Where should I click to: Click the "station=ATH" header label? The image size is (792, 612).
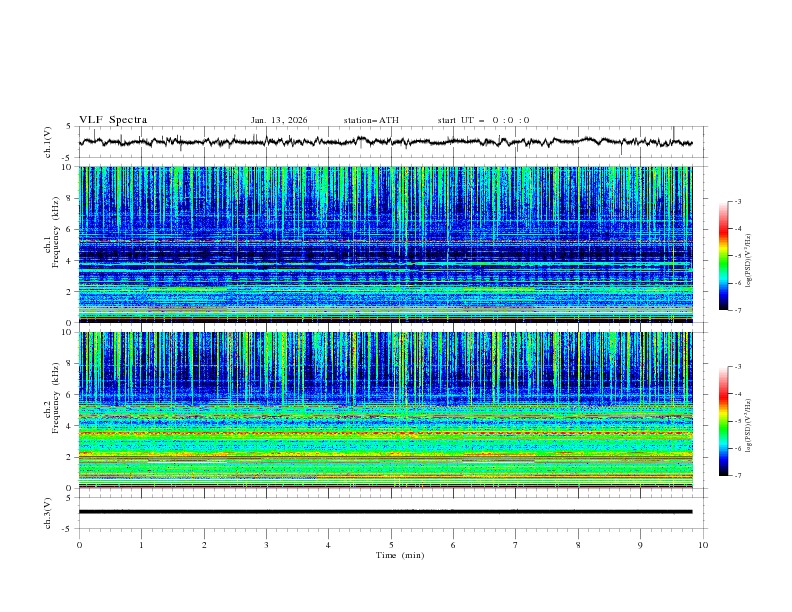(x=371, y=120)
